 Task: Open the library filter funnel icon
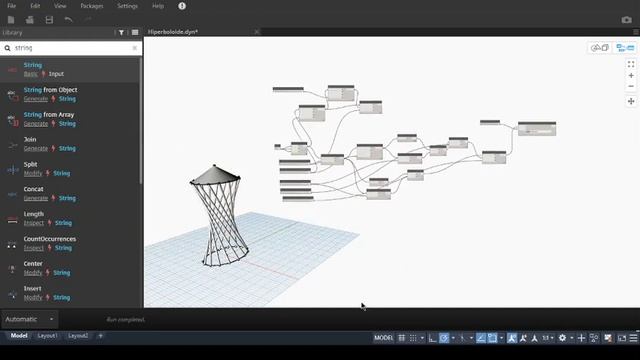point(121,33)
